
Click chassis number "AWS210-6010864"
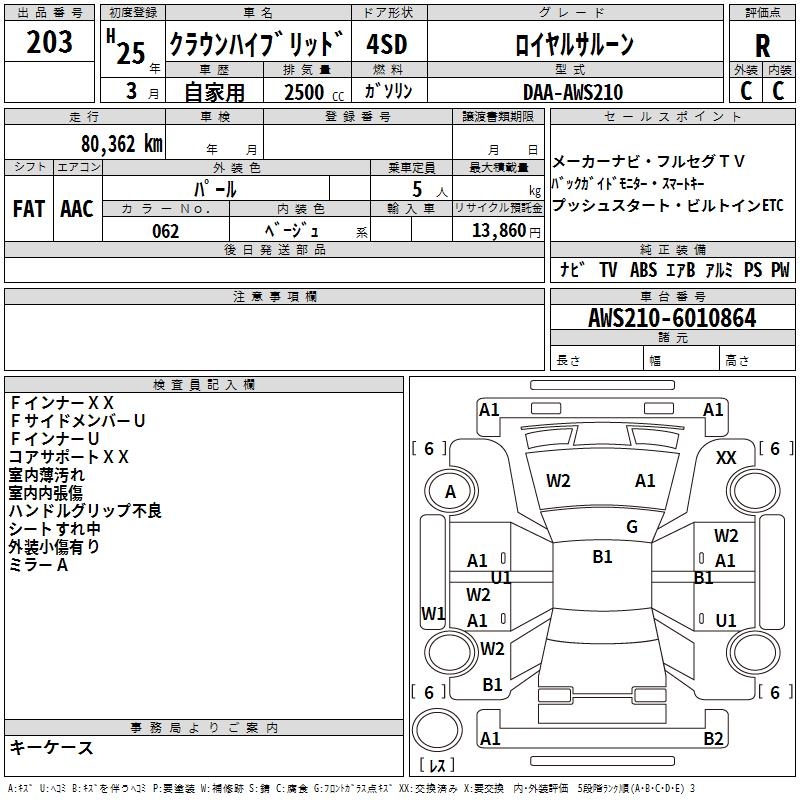[x=672, y=318]
